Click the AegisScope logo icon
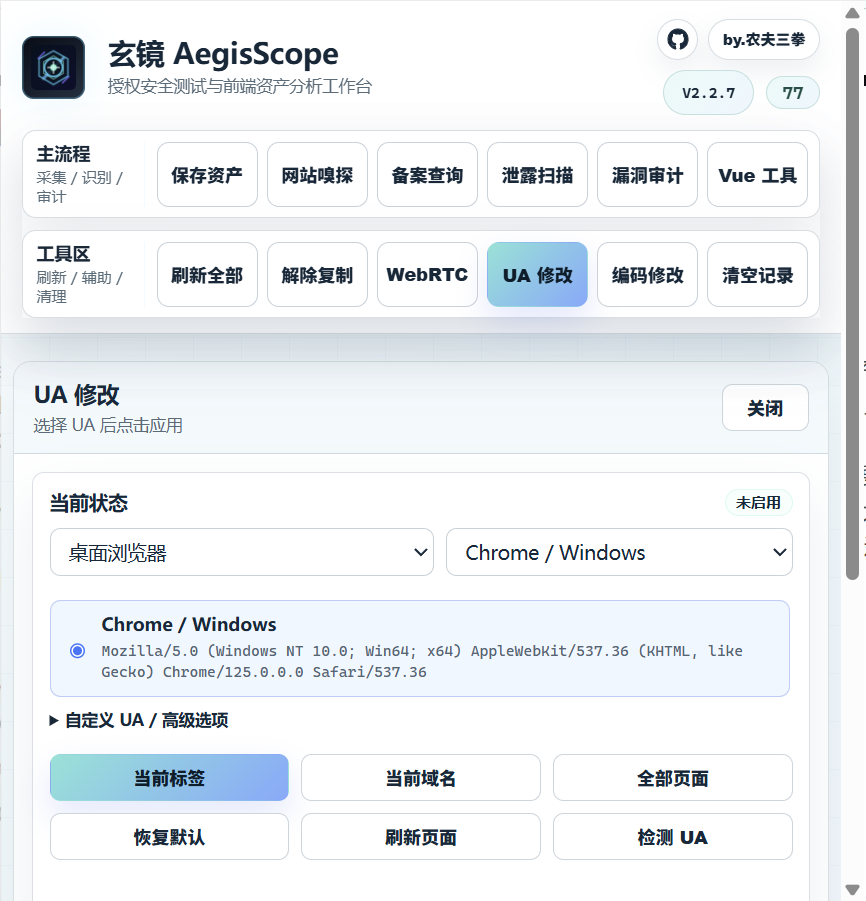This screenshot has height=901, width=866. pos(53,67)
